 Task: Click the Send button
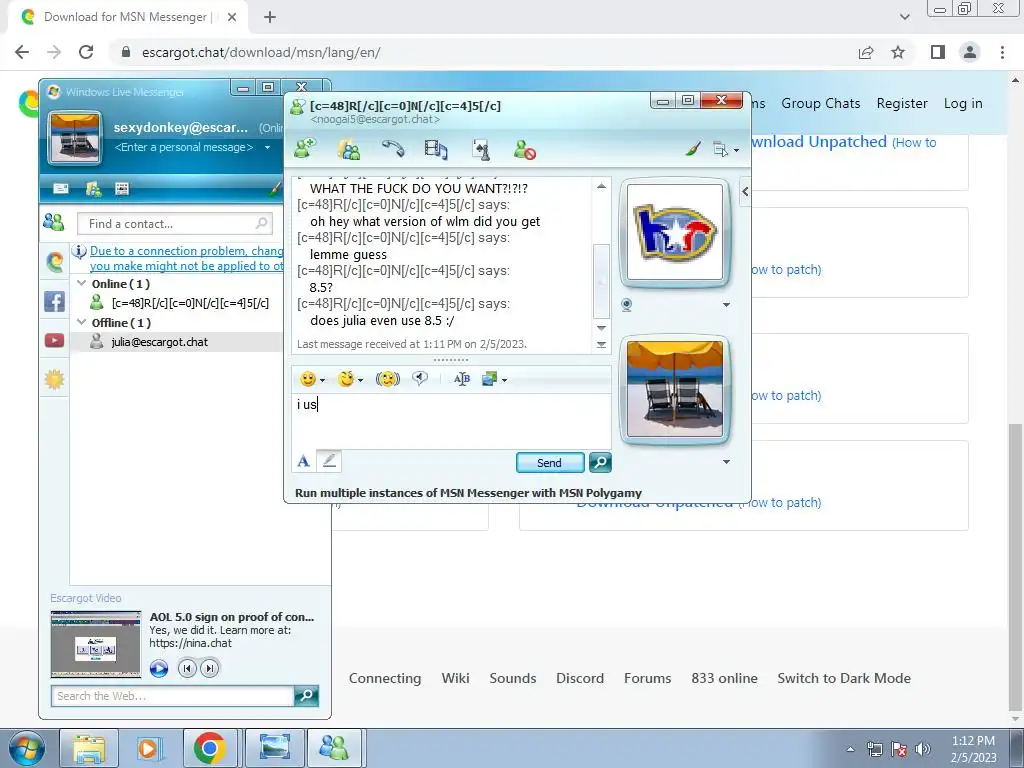coord(550,462)
